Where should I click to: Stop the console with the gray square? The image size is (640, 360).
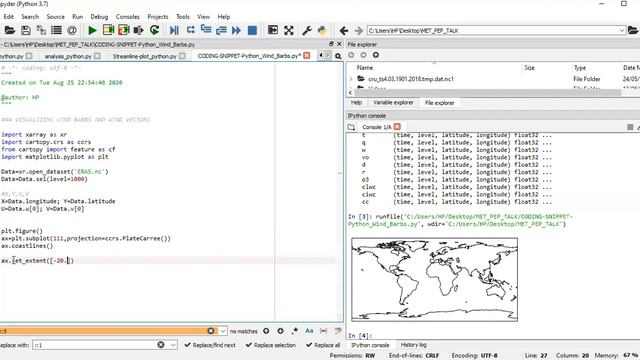click(x=630, y=127)
